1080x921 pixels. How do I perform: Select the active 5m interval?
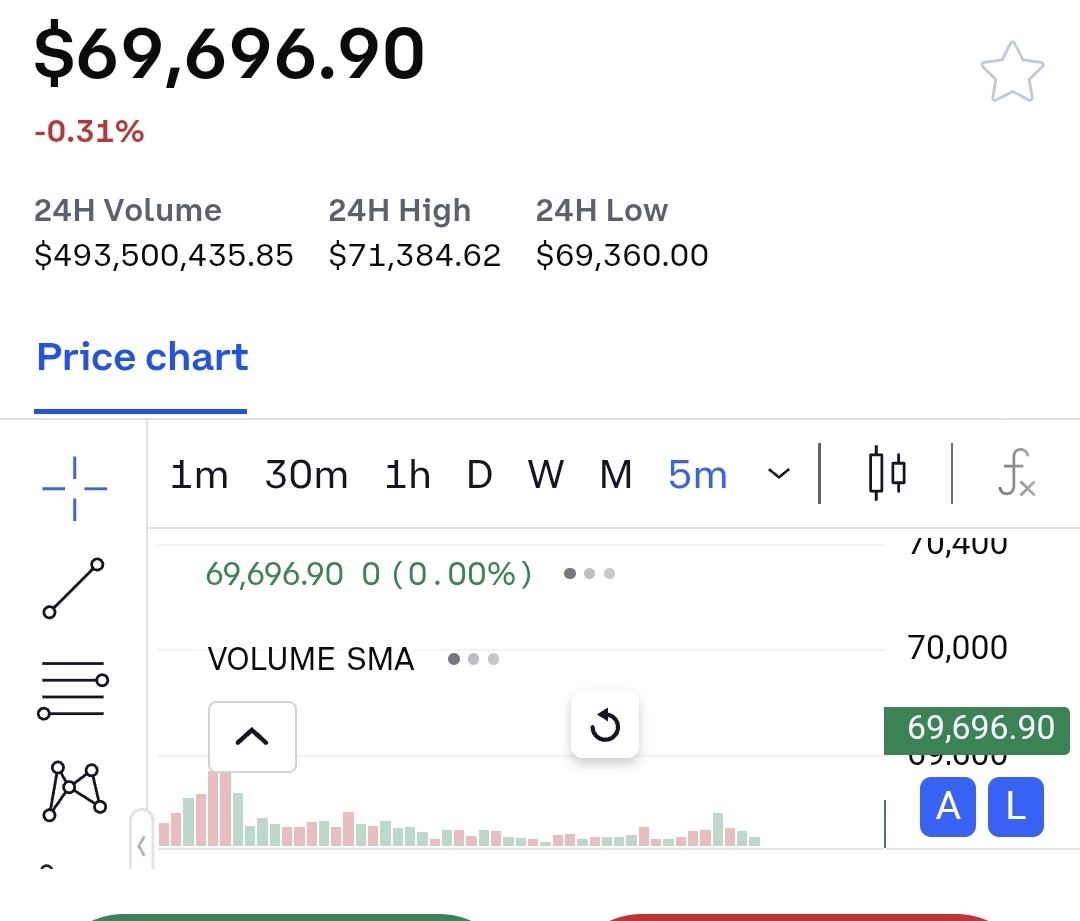coord(698,475)
